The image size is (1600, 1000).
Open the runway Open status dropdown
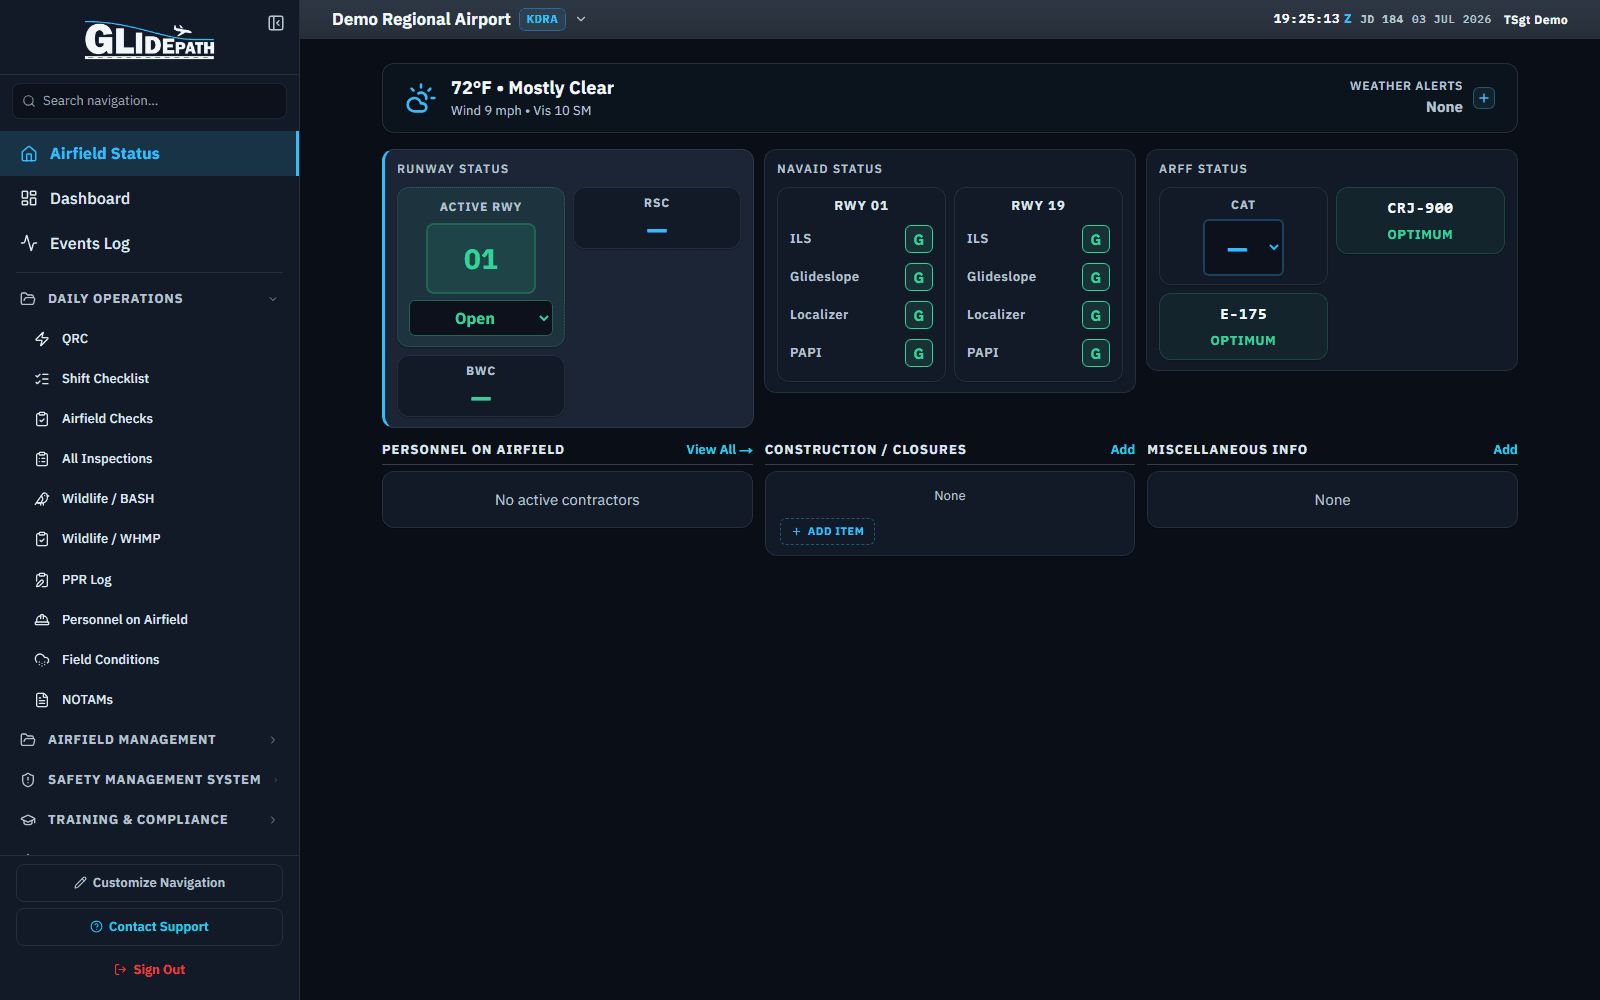[x=481, y=318]
